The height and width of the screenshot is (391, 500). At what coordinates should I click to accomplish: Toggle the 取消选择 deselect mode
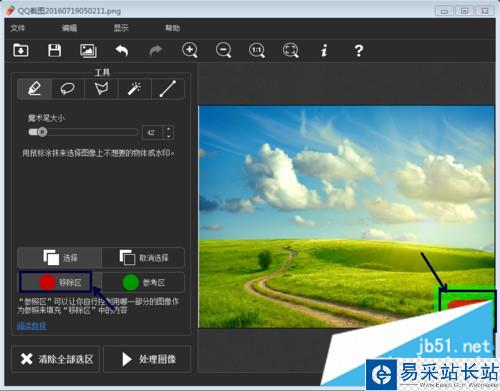pyautogui.click(x=143, y=257)
